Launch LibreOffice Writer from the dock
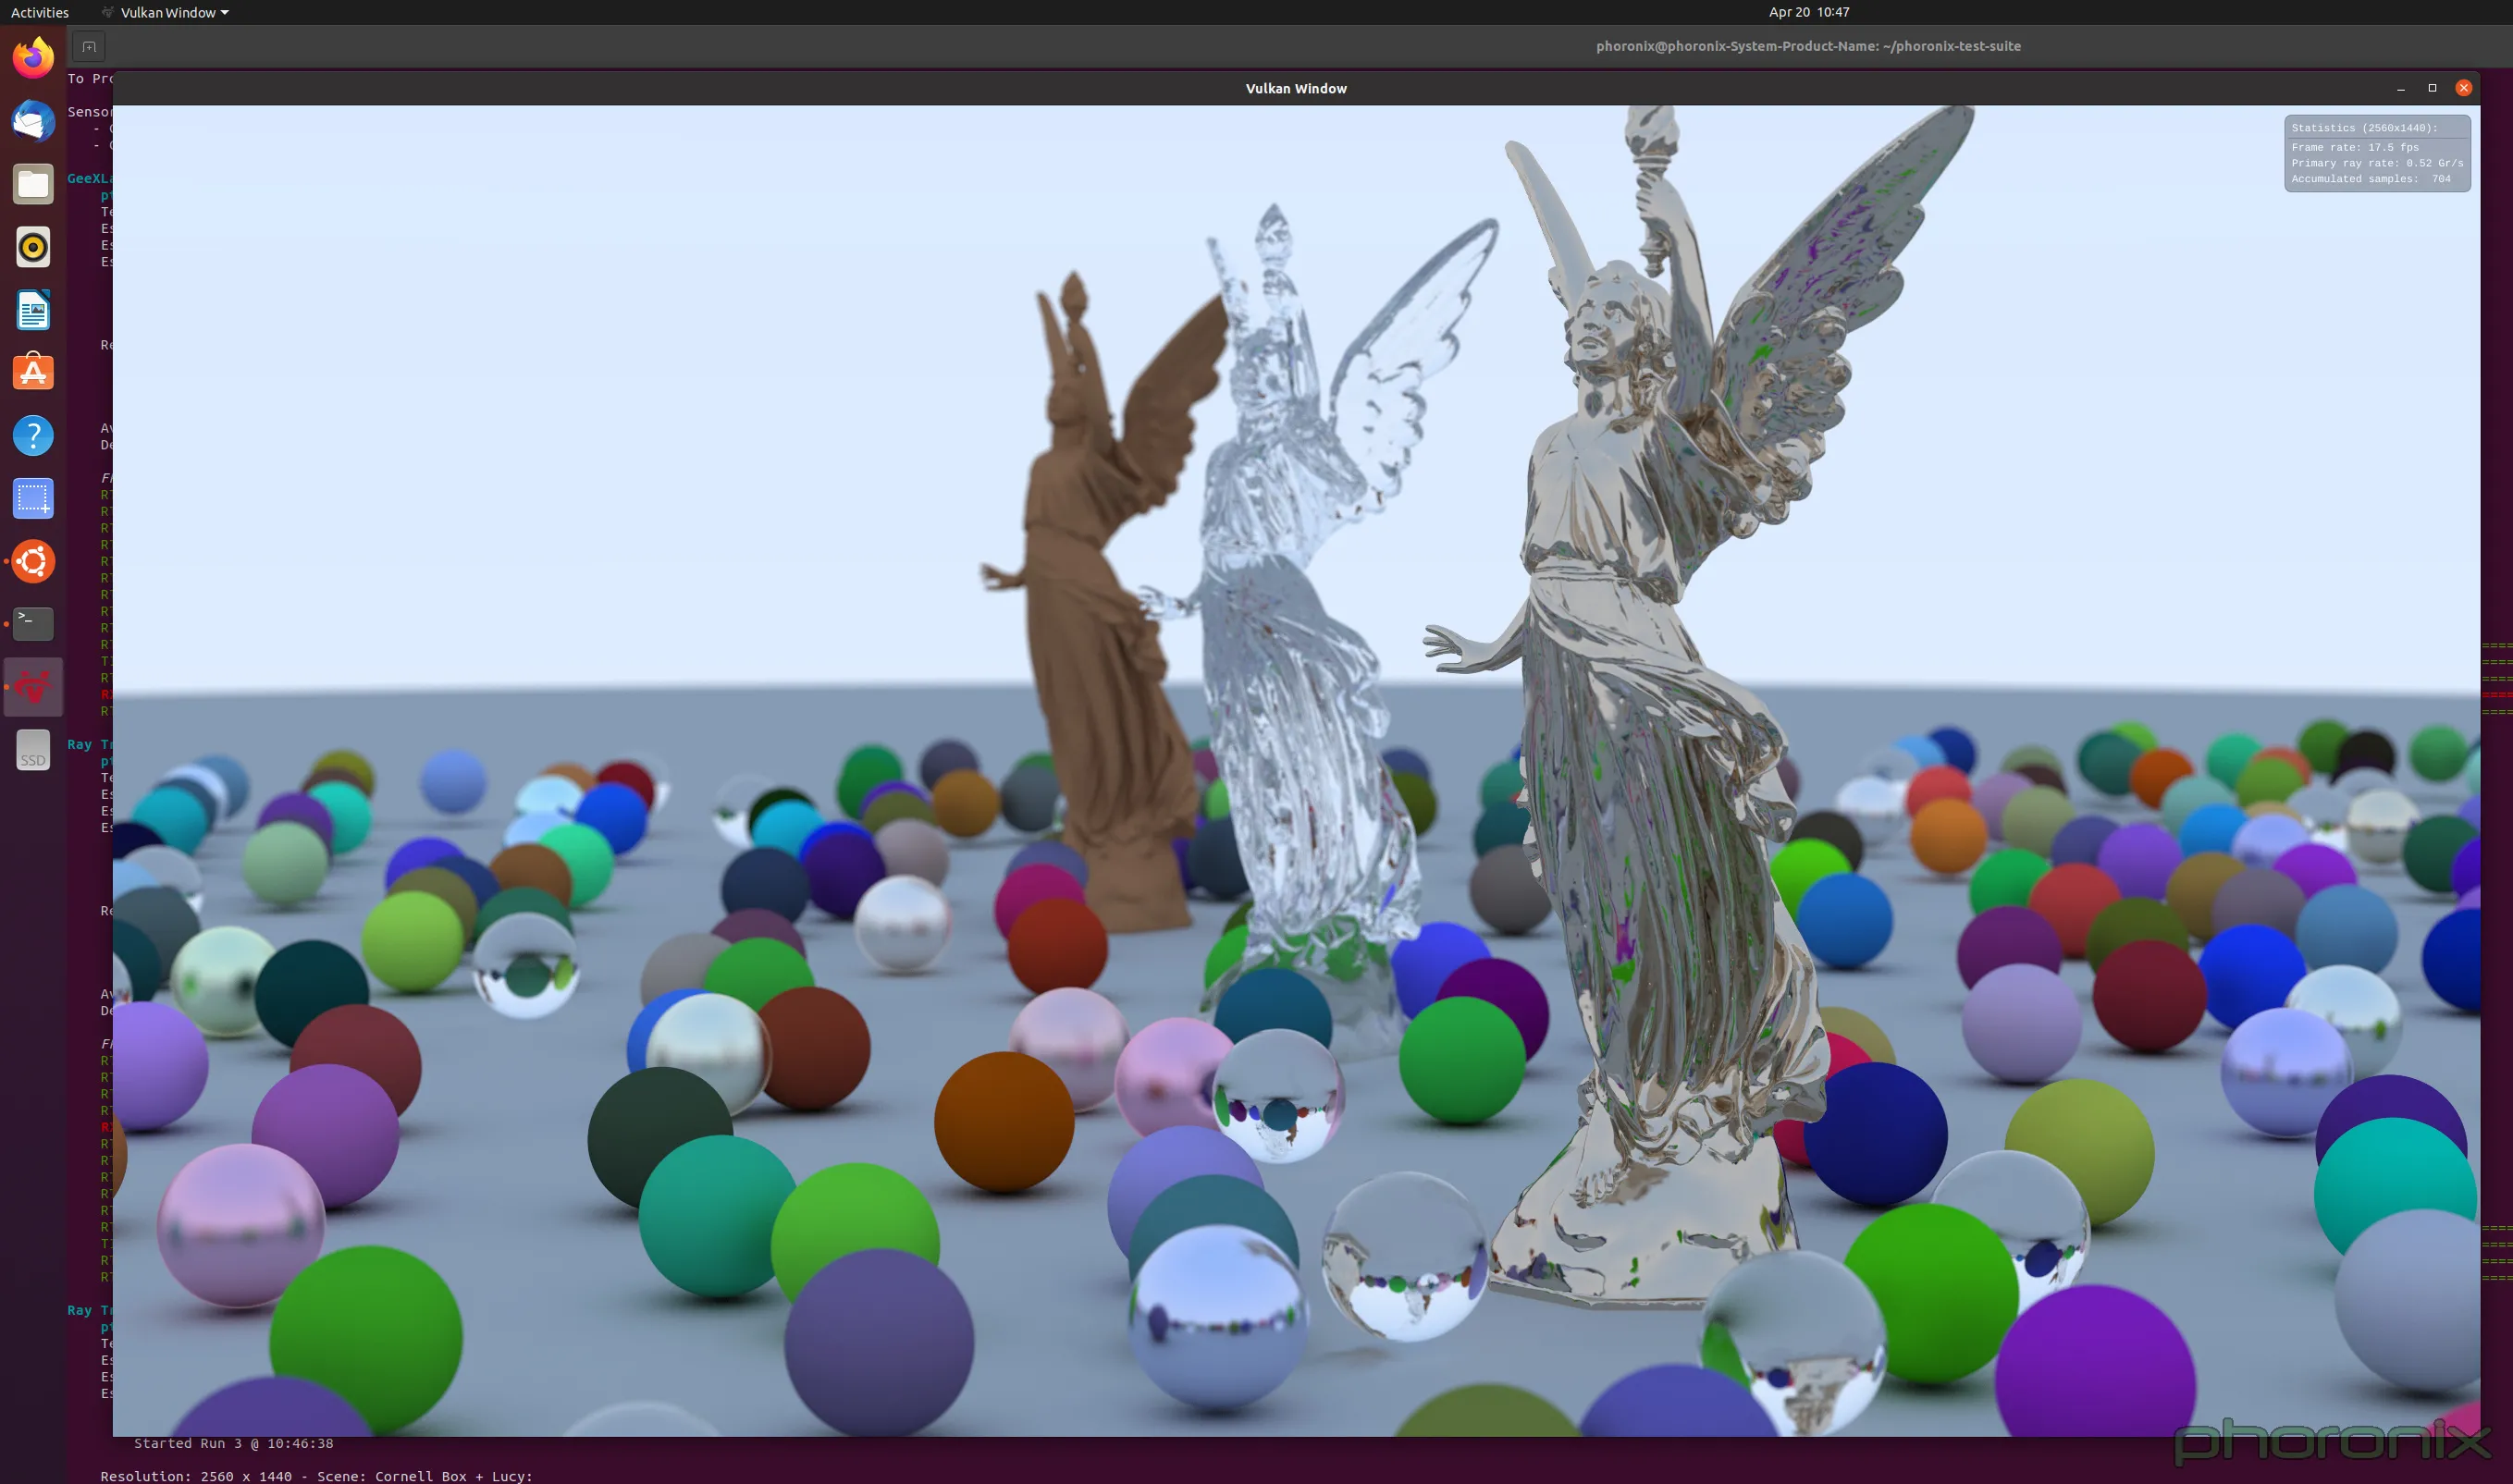The width and height of the screenshot is (2513, 1484). coord(33,310)
